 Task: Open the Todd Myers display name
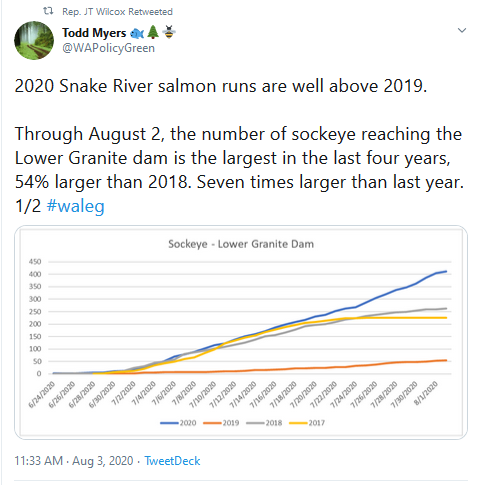point(94,33)
